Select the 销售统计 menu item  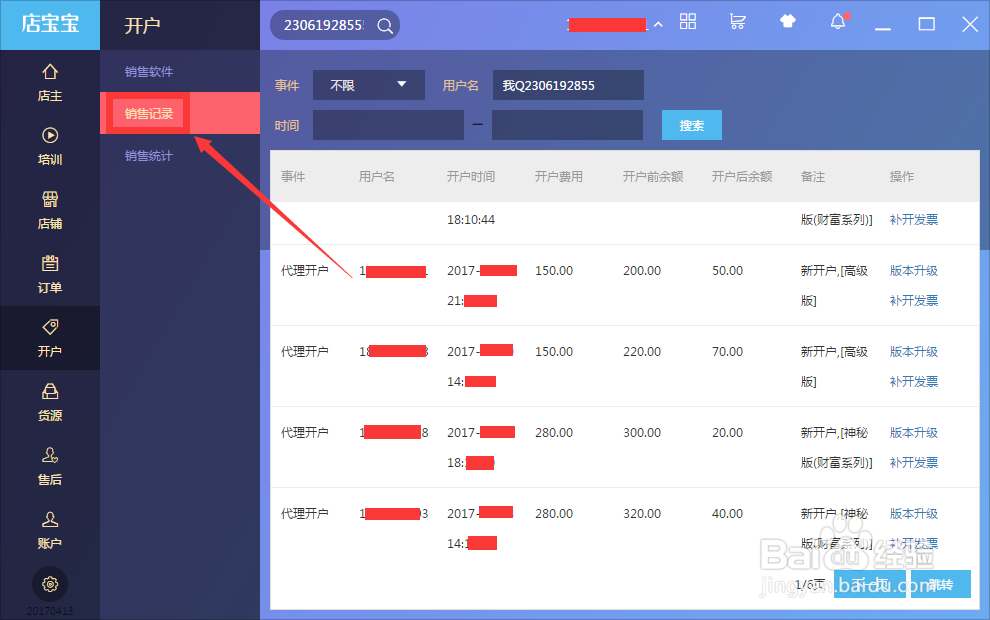(149, 155)
